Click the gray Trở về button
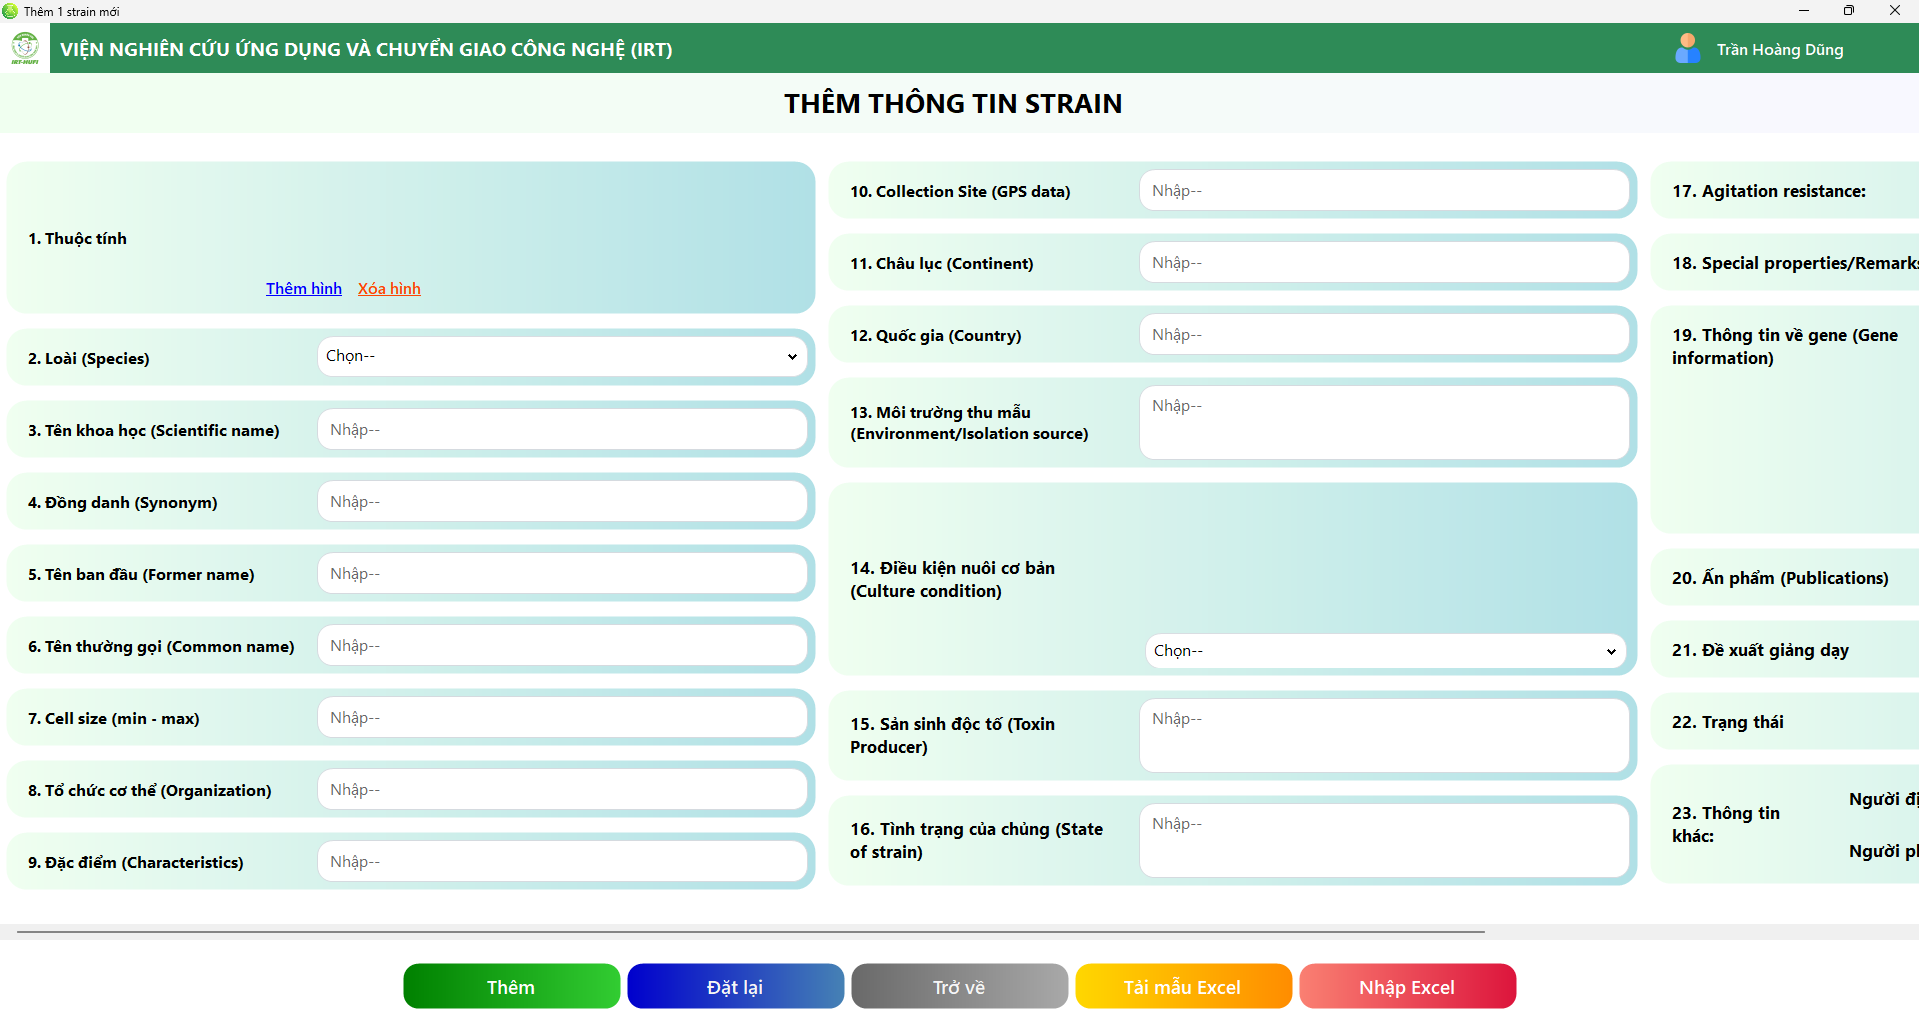 [x=959, y=987]
